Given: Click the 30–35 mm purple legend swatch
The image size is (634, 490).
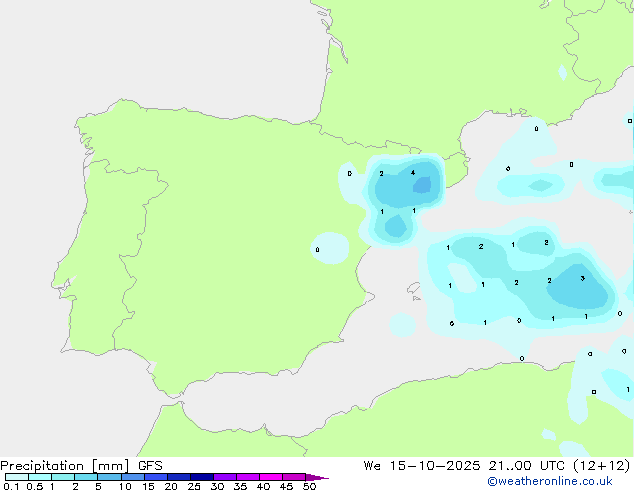Looking at the screenshot, I should (225, 477).
